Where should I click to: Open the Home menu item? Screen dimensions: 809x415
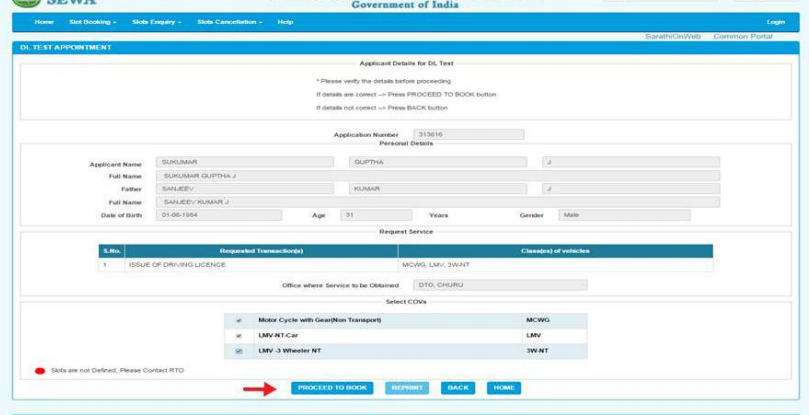pyautogui.click(x=44, y=22)
